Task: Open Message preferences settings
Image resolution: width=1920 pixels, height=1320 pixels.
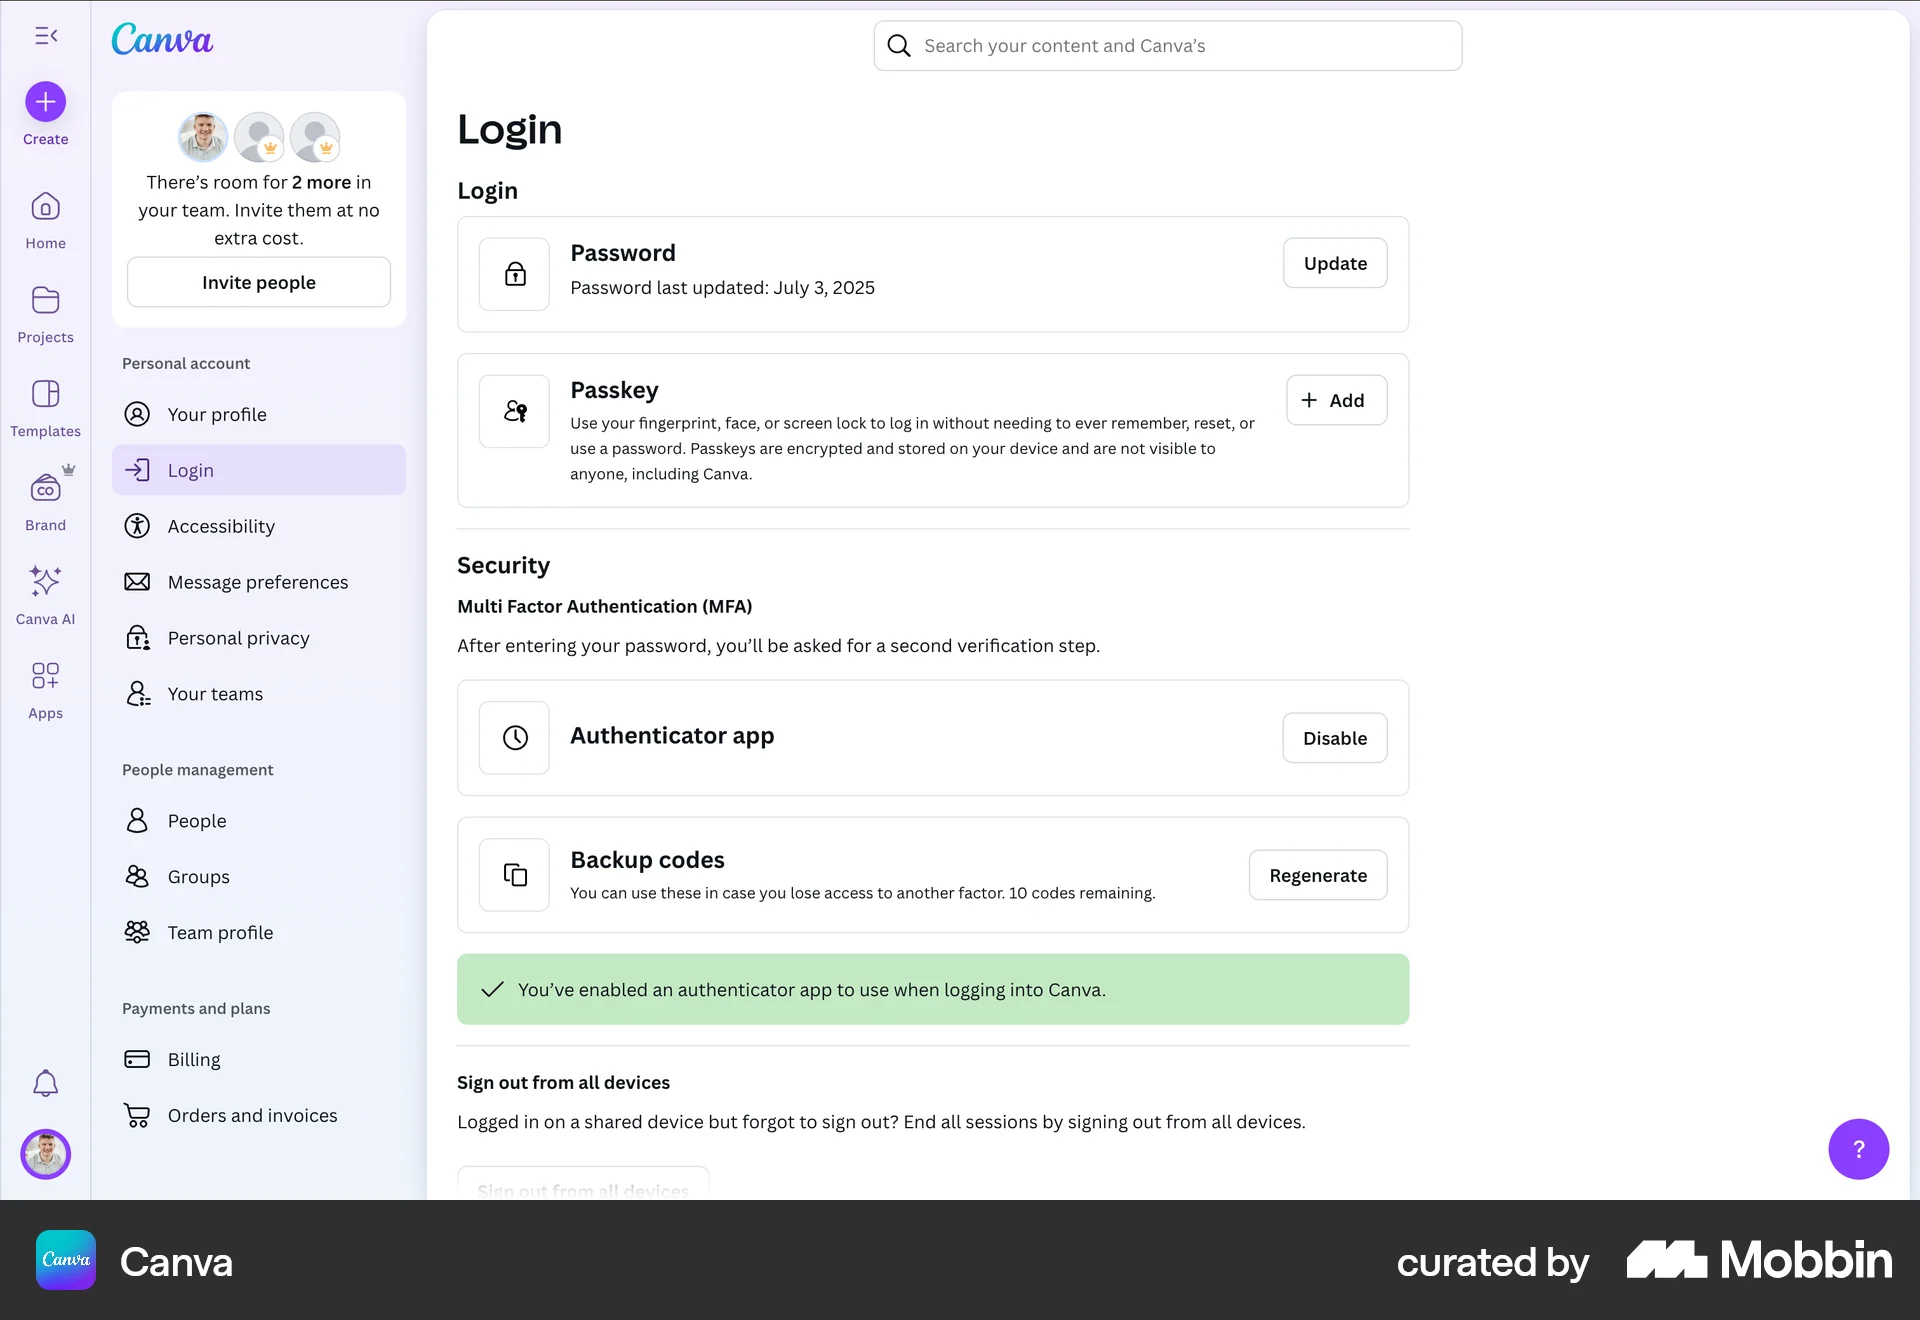Action: click(257, 581)
